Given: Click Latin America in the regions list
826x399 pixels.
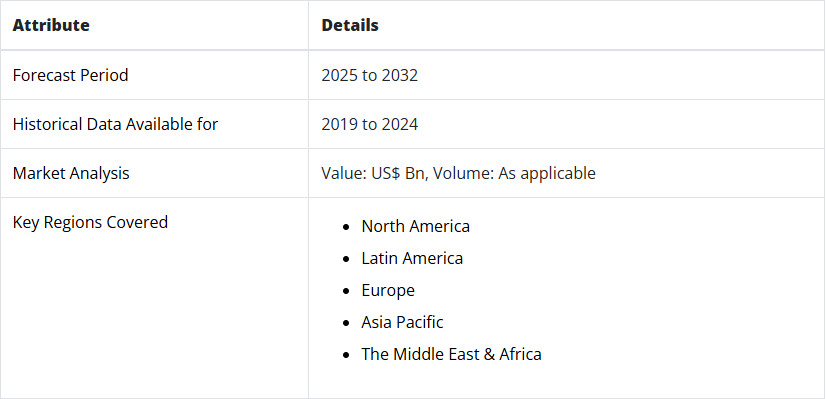Looking at the screenshot, I should tap(412, 258).
